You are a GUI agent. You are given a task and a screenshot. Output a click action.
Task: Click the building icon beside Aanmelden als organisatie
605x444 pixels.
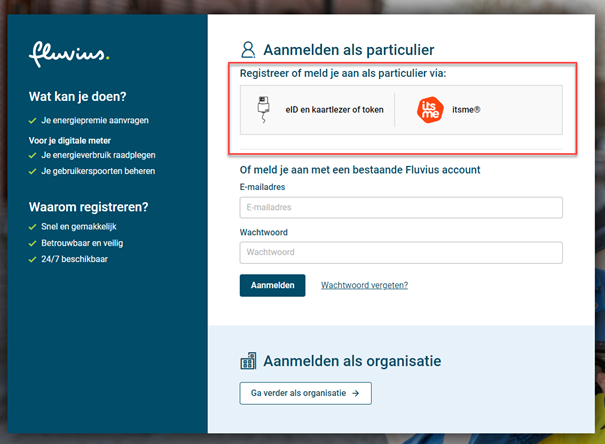[x=249, y=361]
